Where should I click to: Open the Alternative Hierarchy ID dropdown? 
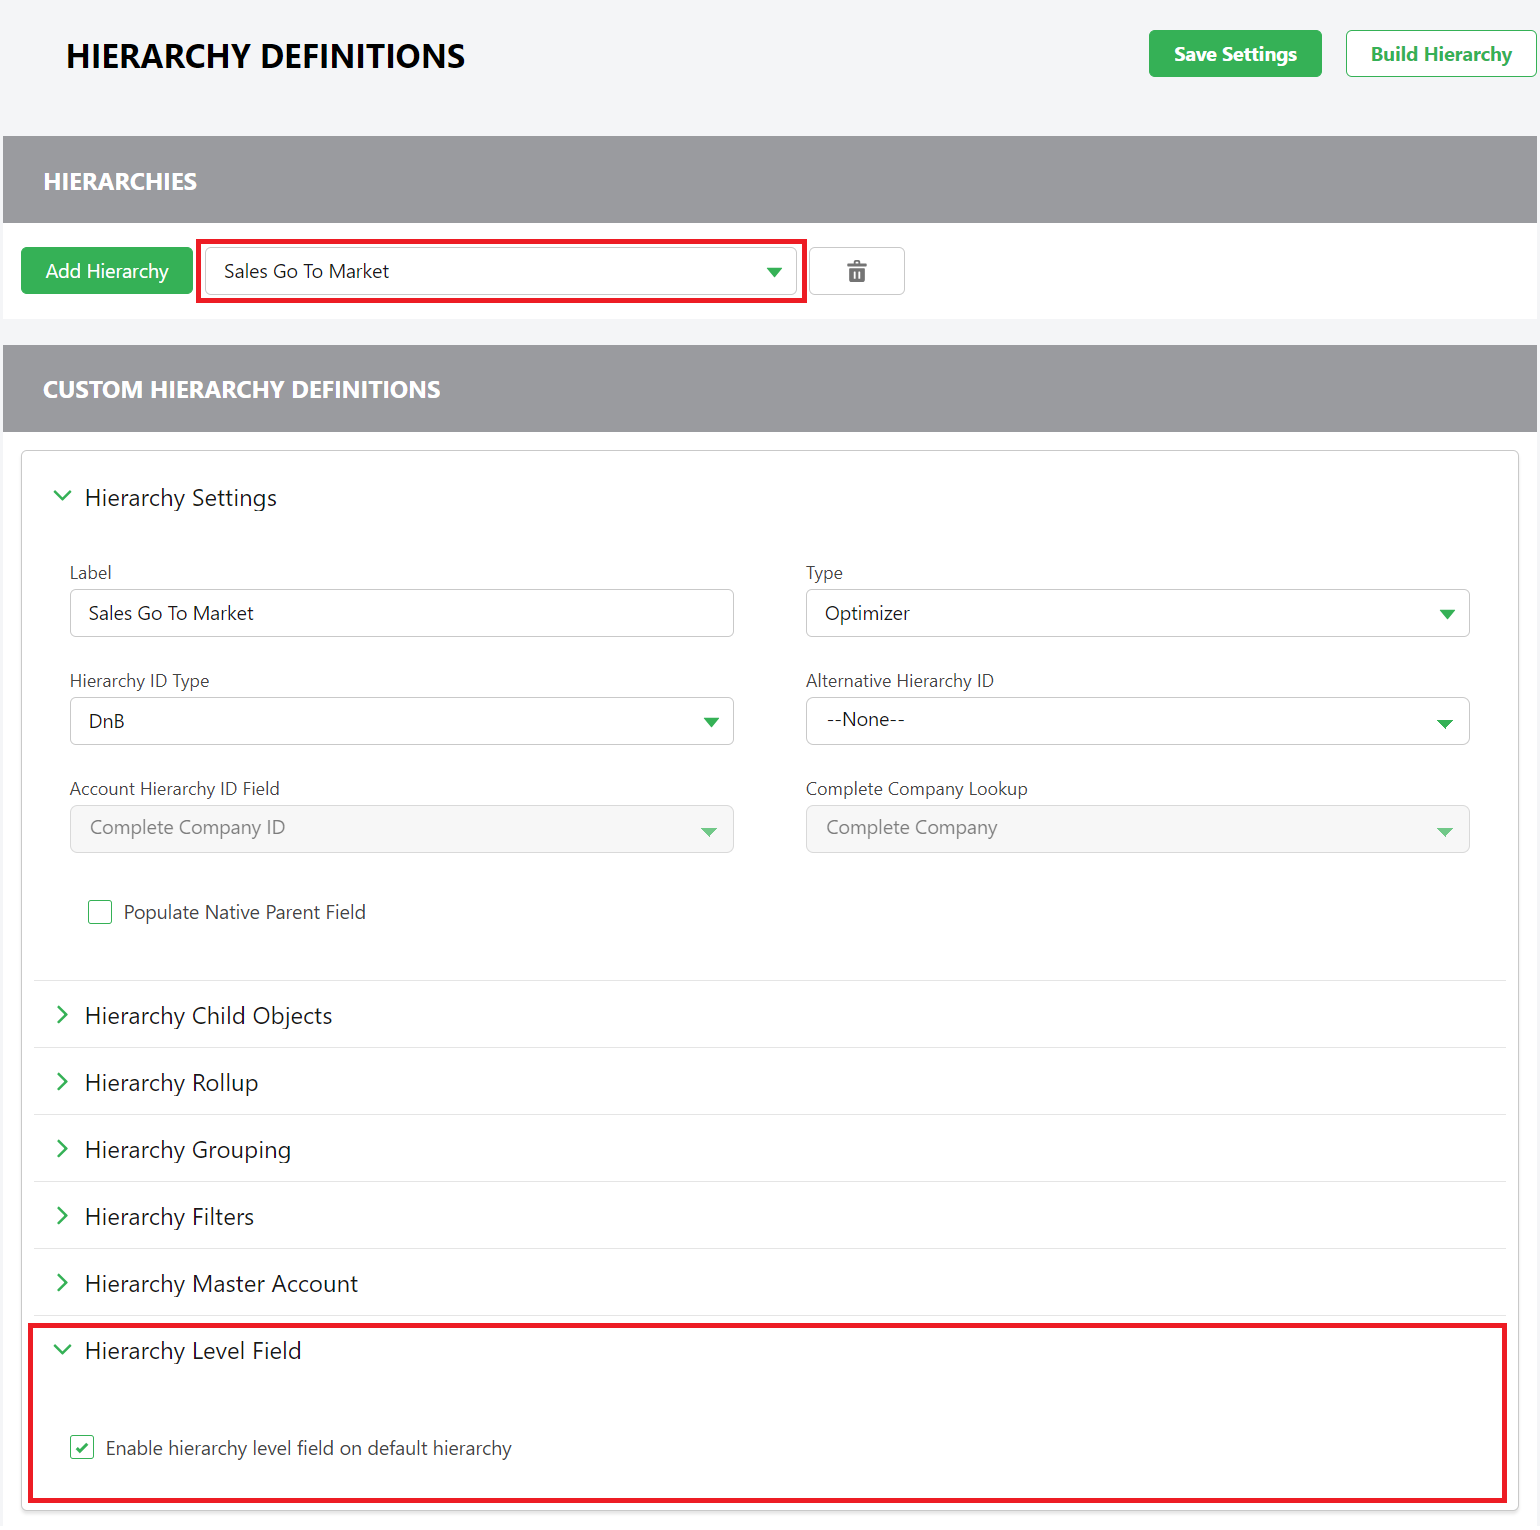pyautogui.click(x=1446, y=720)
